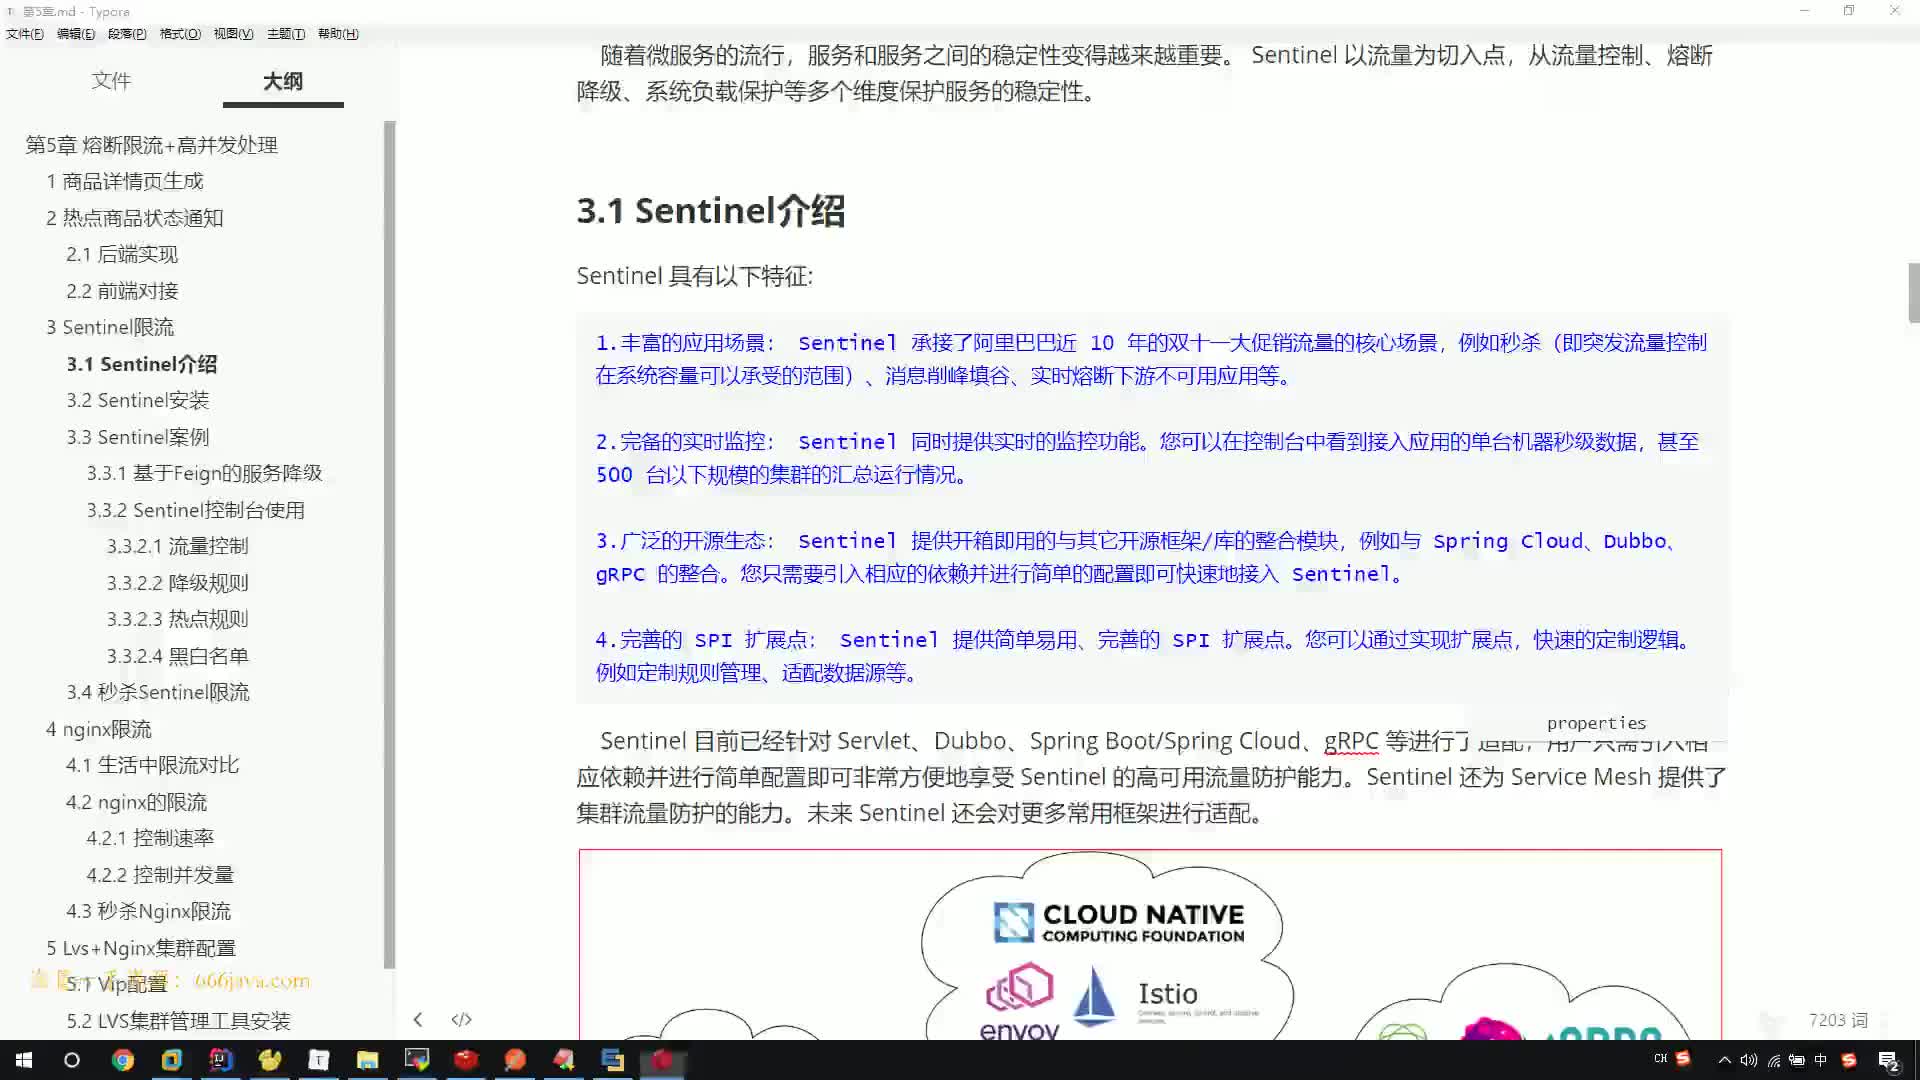This screenshot has height=1080, width=1920.
Task: Open the red cube (Redis) taskbar icon
Action: pos(466,1060)
